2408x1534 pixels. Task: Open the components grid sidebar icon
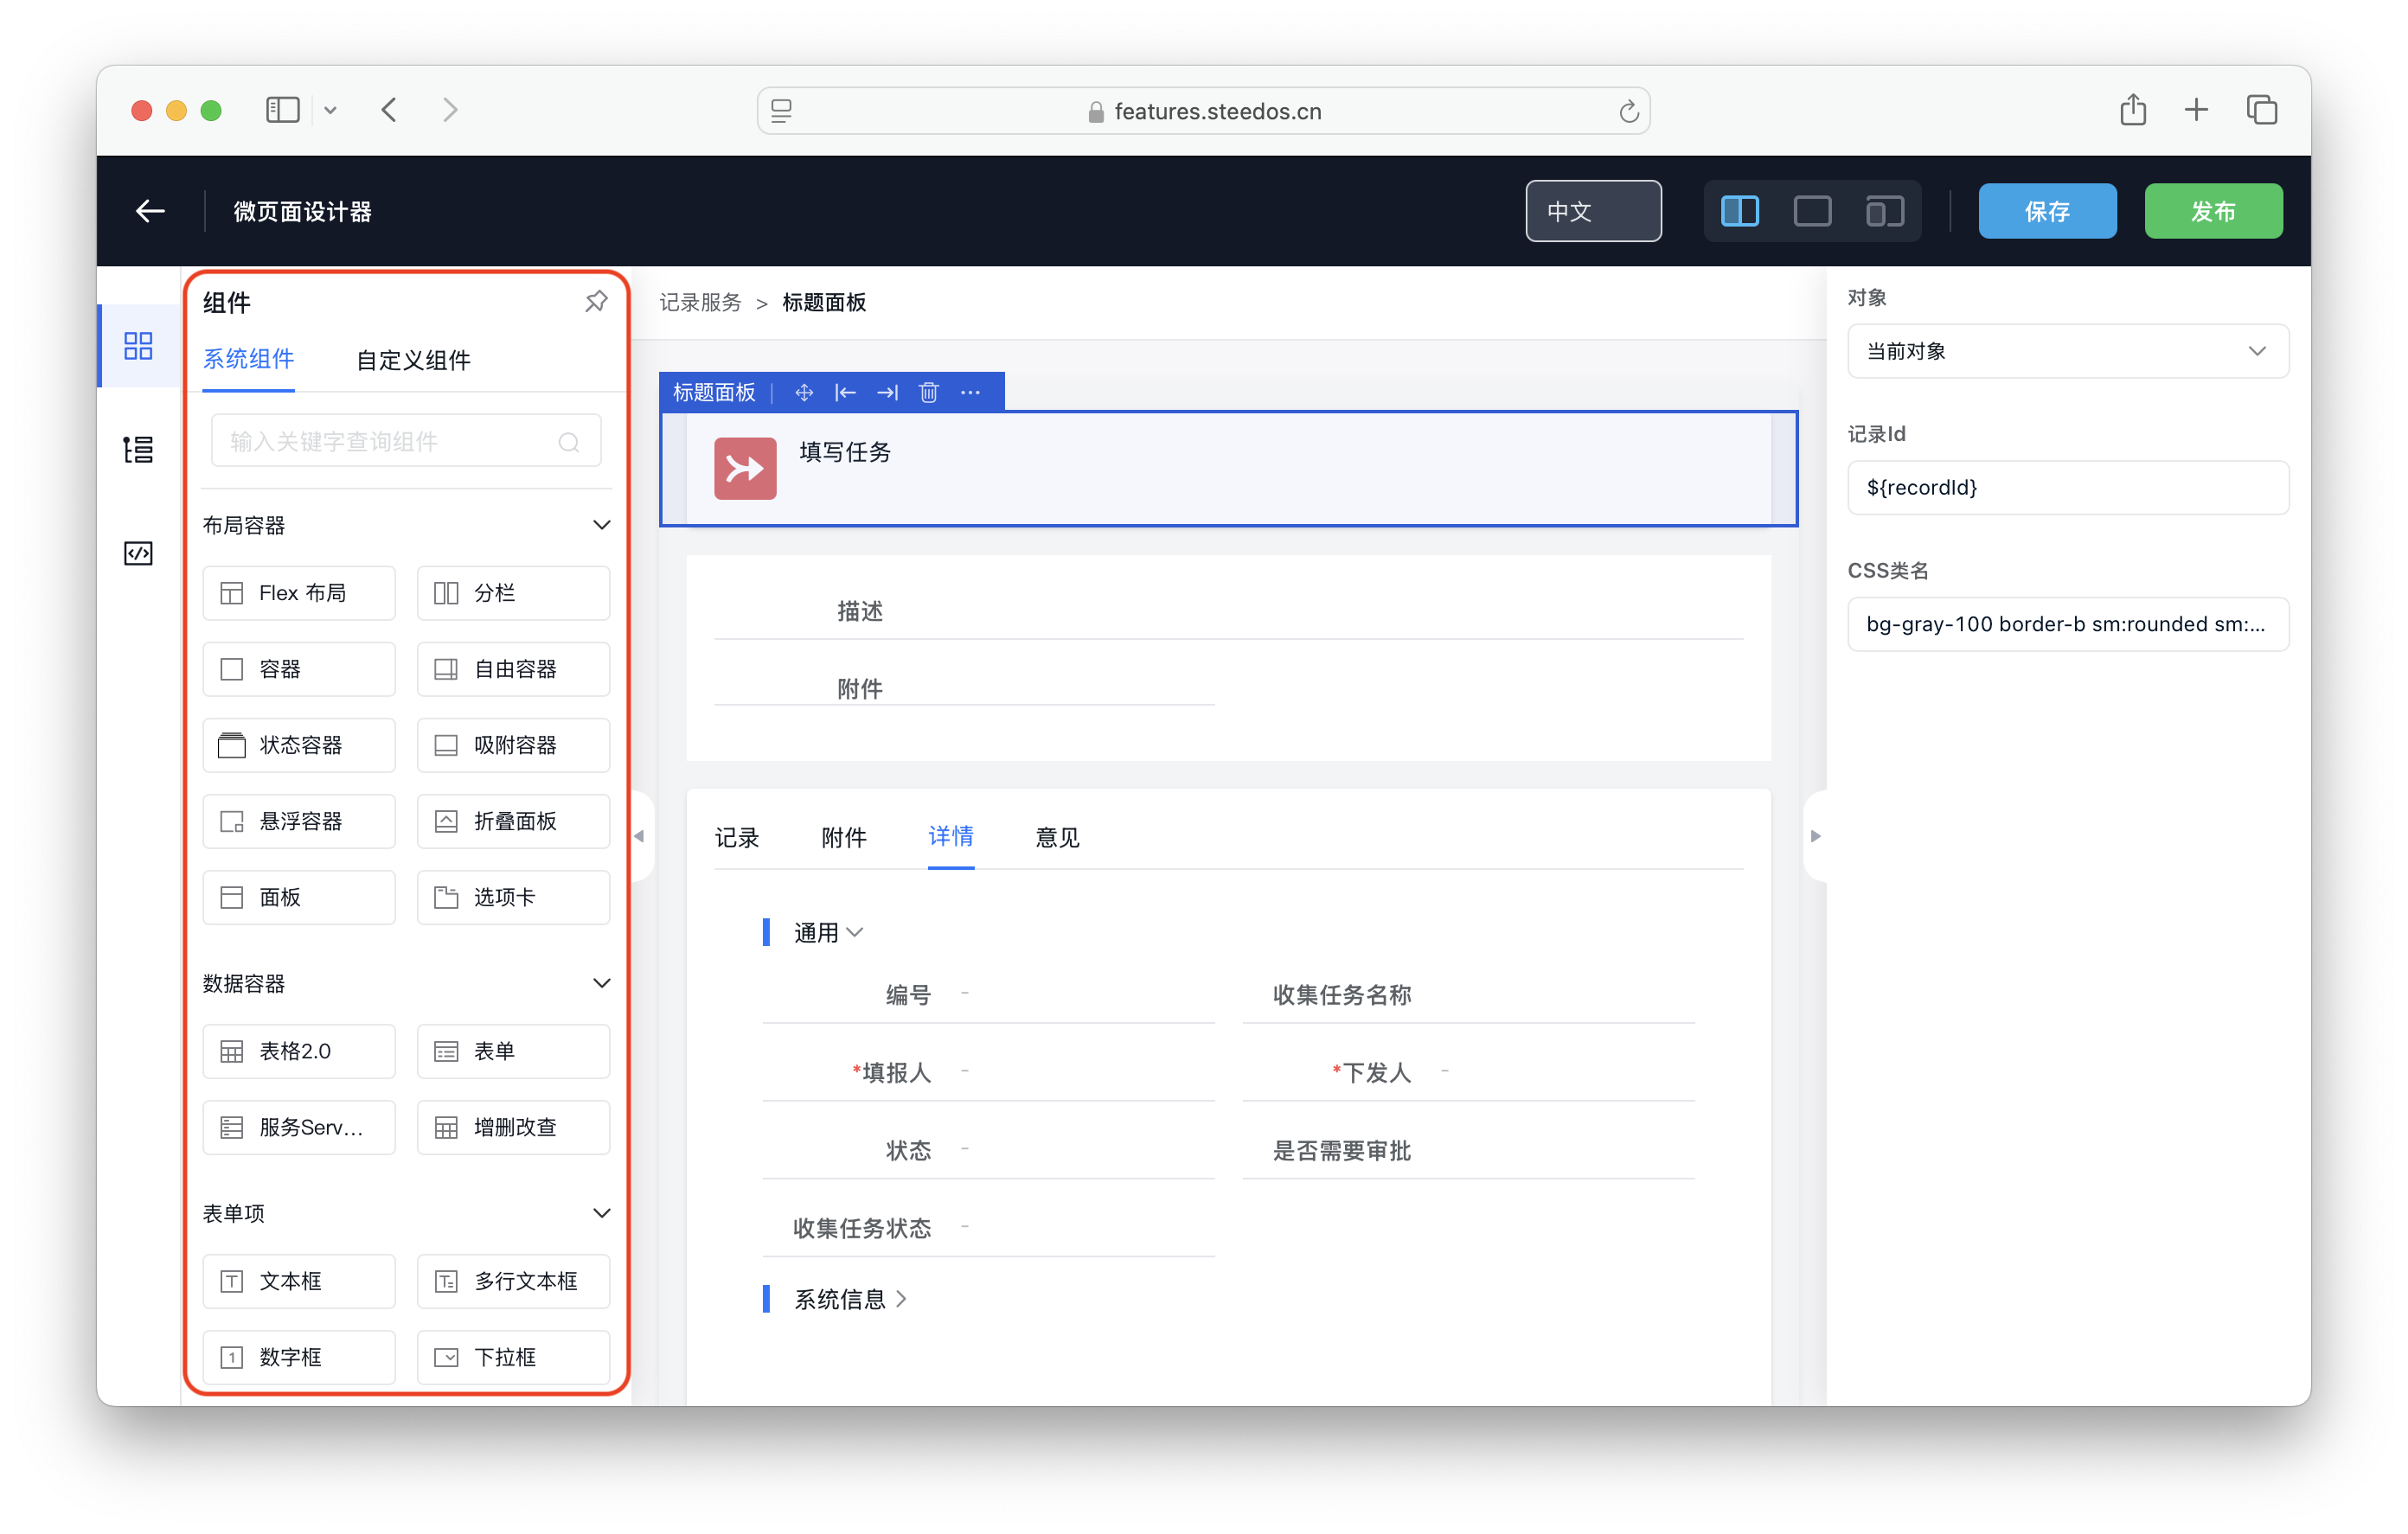point(138,346)
